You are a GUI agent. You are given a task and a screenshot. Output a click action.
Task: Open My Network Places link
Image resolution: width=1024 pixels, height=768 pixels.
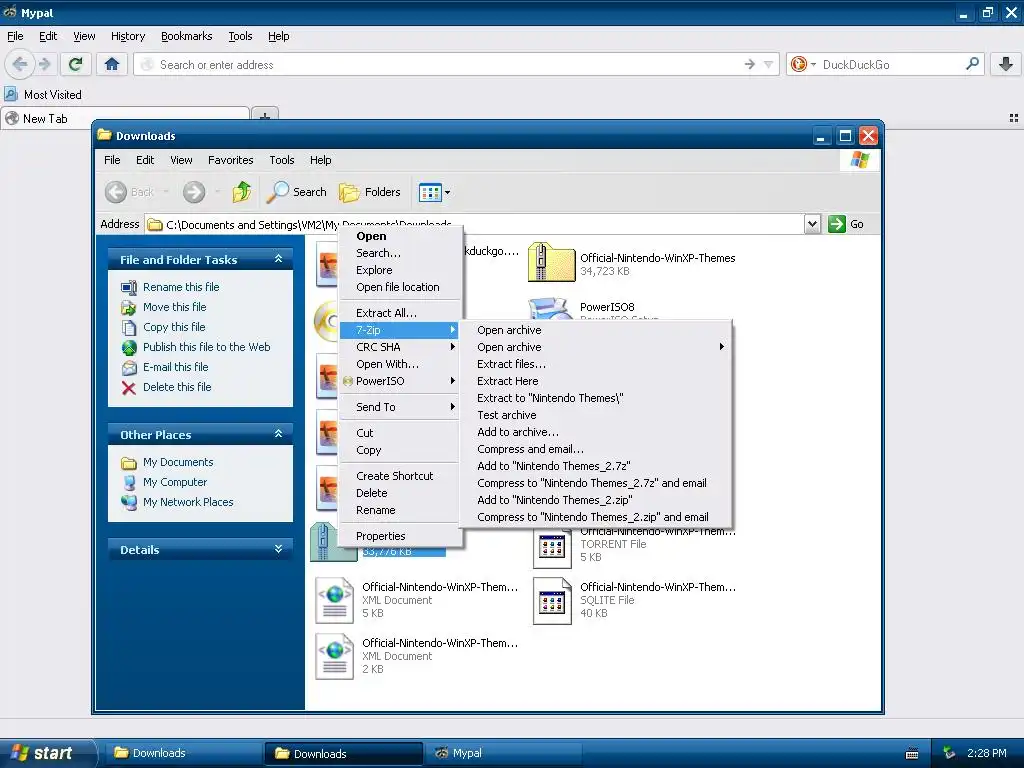[x=188, y=502]
